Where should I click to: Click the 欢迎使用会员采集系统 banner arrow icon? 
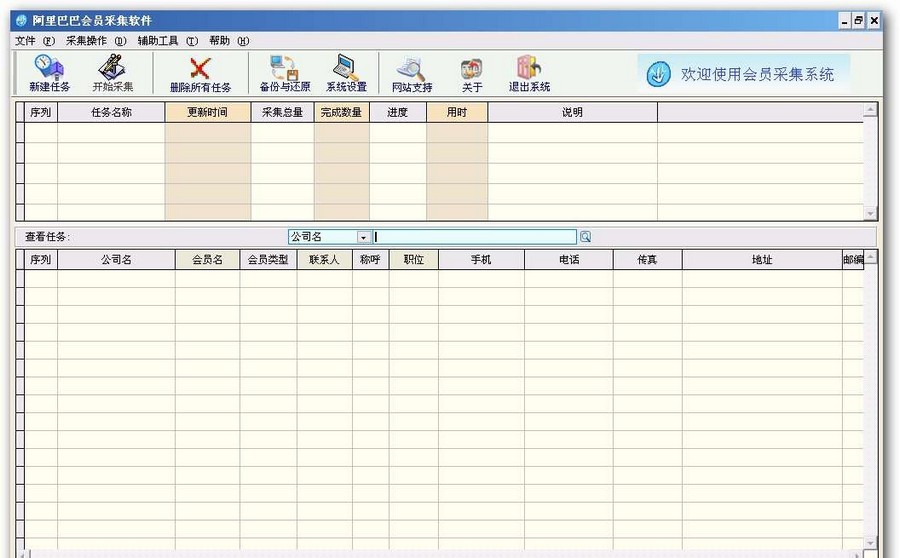coord(658,75)
